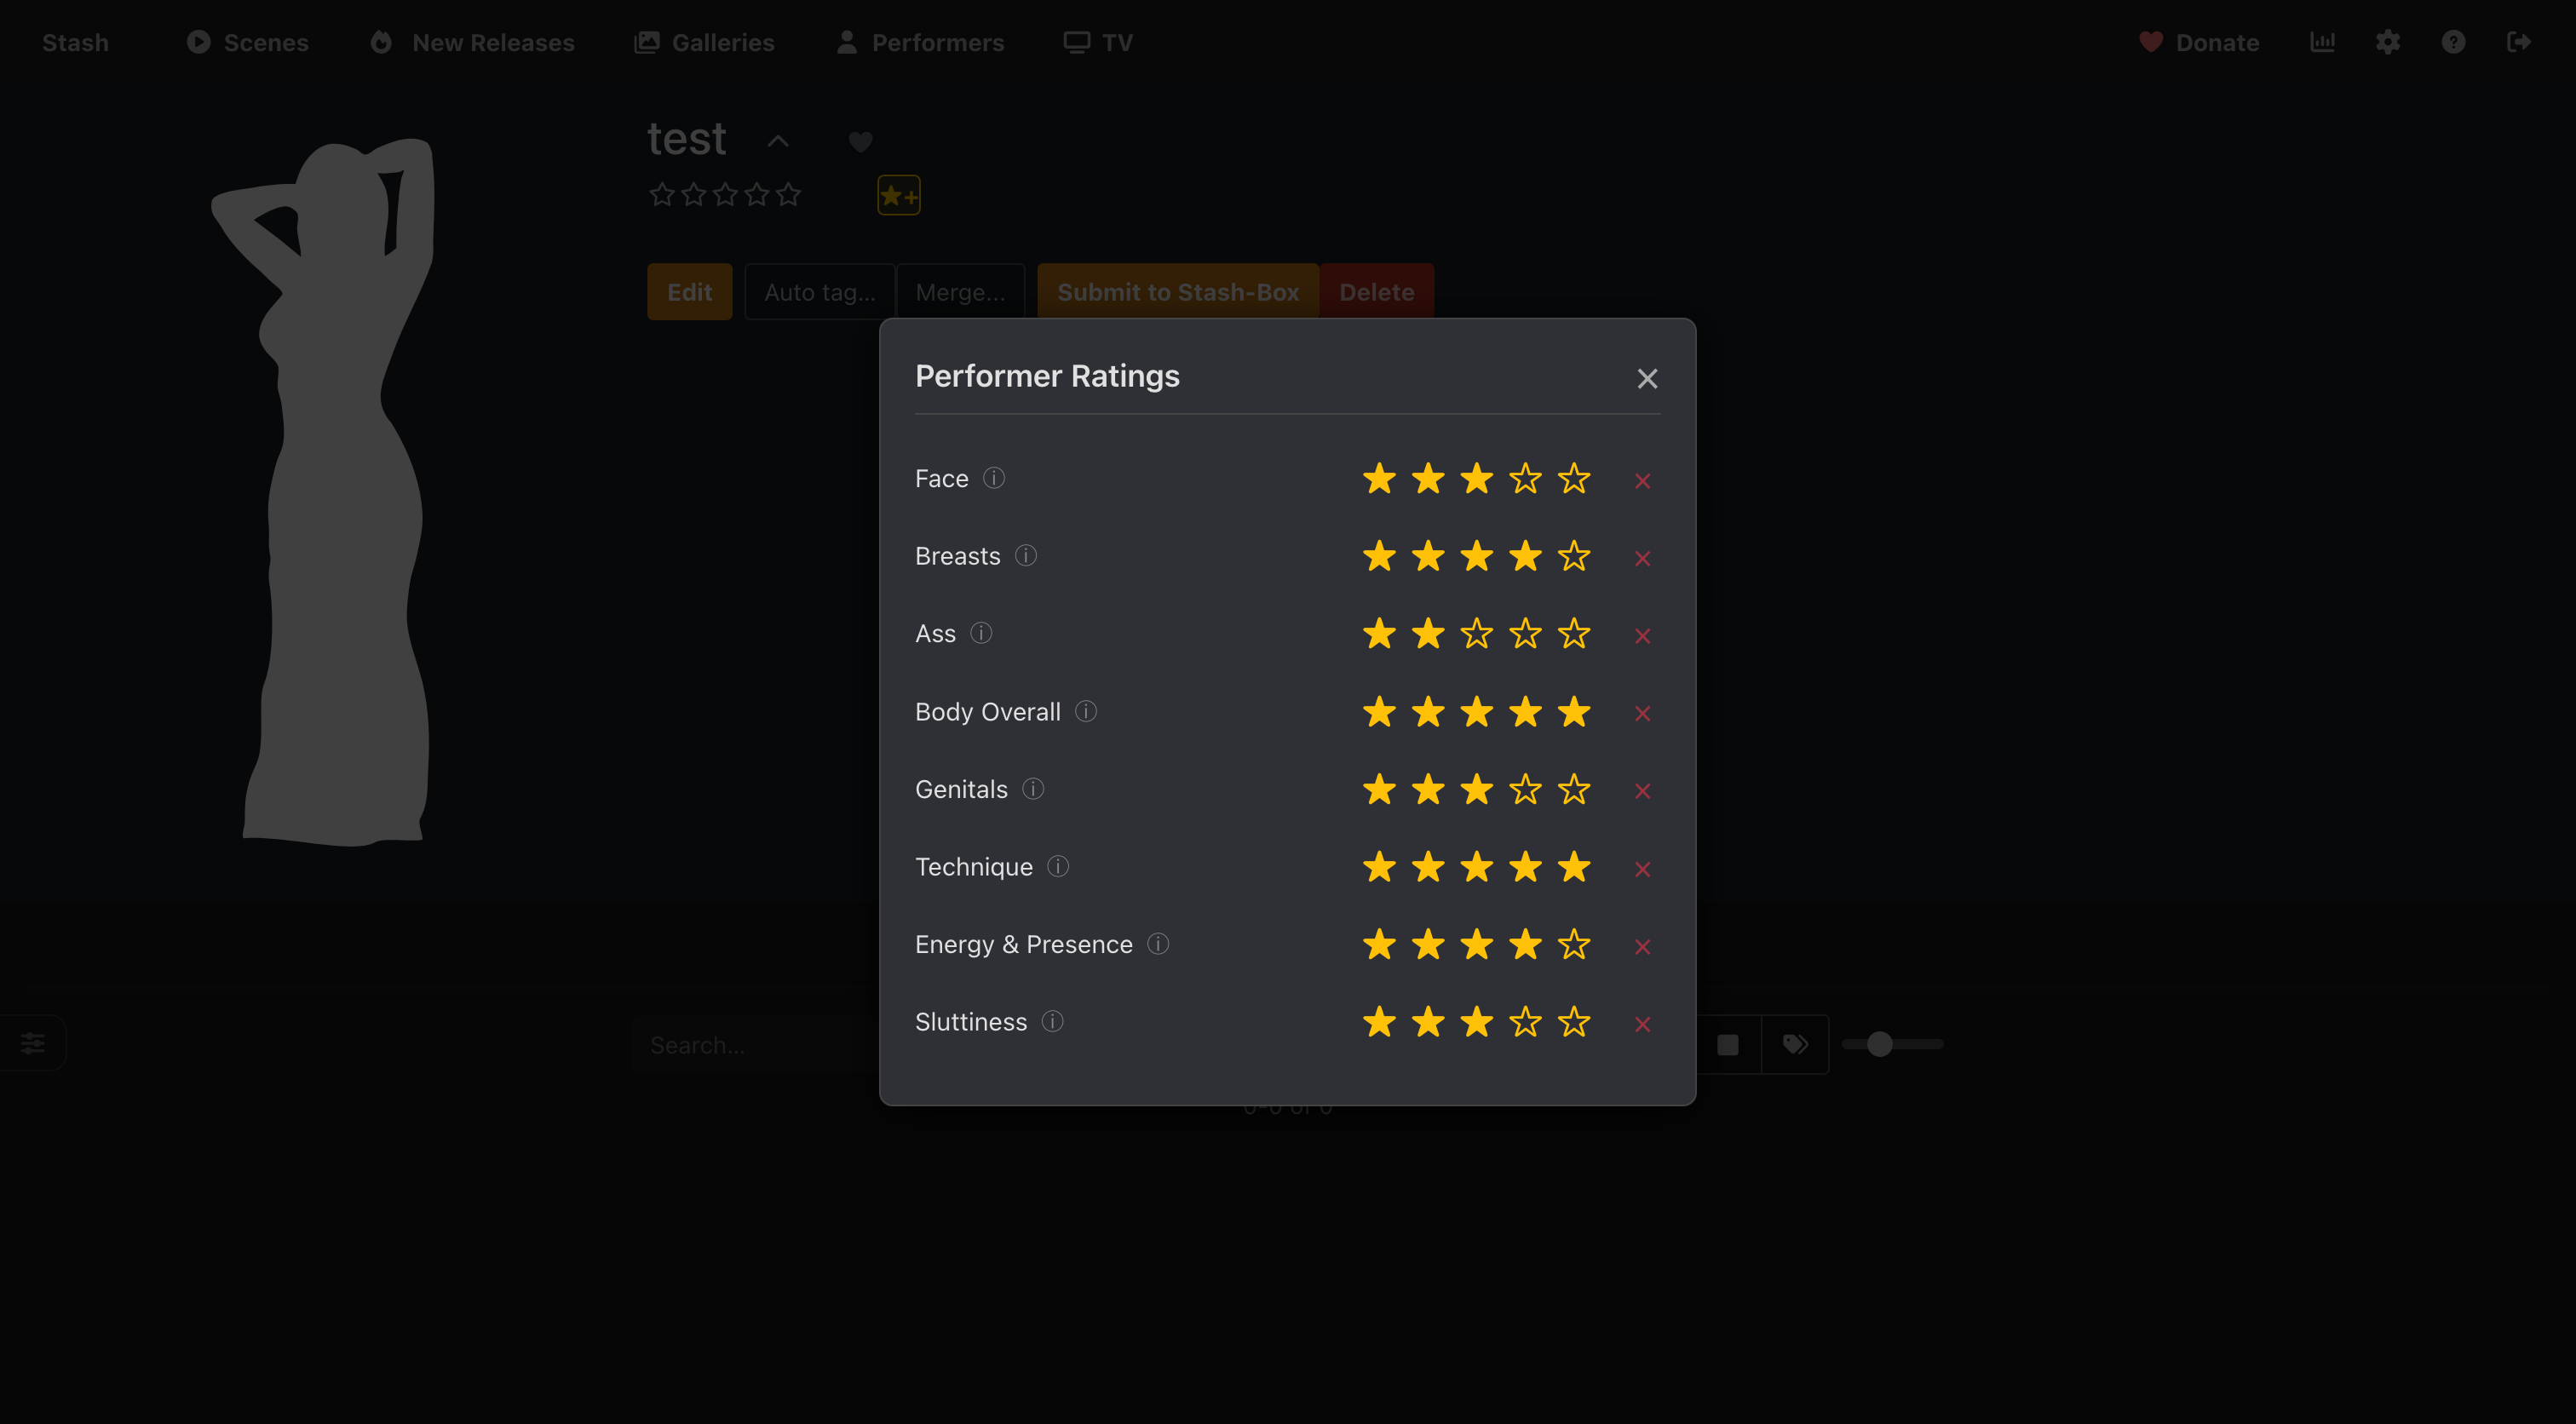Open the Auto tag... options
The image size is (2576, 1424).
[819, 292]
